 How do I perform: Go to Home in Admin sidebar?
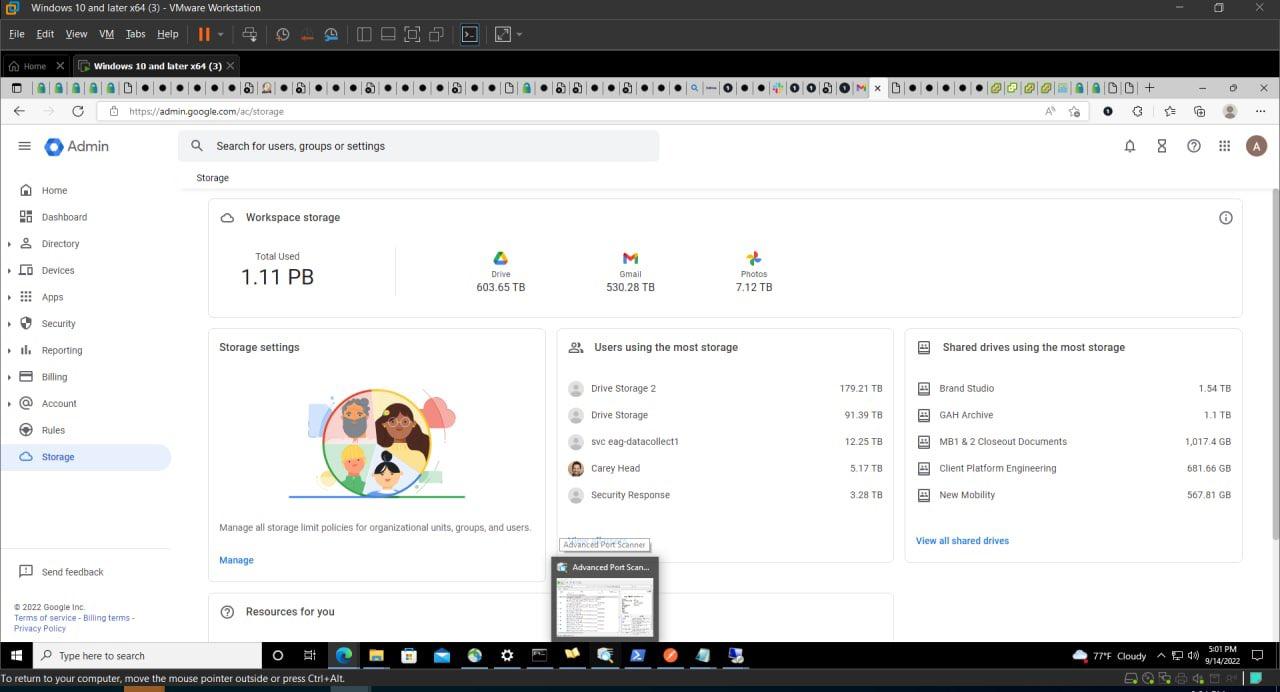54,190
